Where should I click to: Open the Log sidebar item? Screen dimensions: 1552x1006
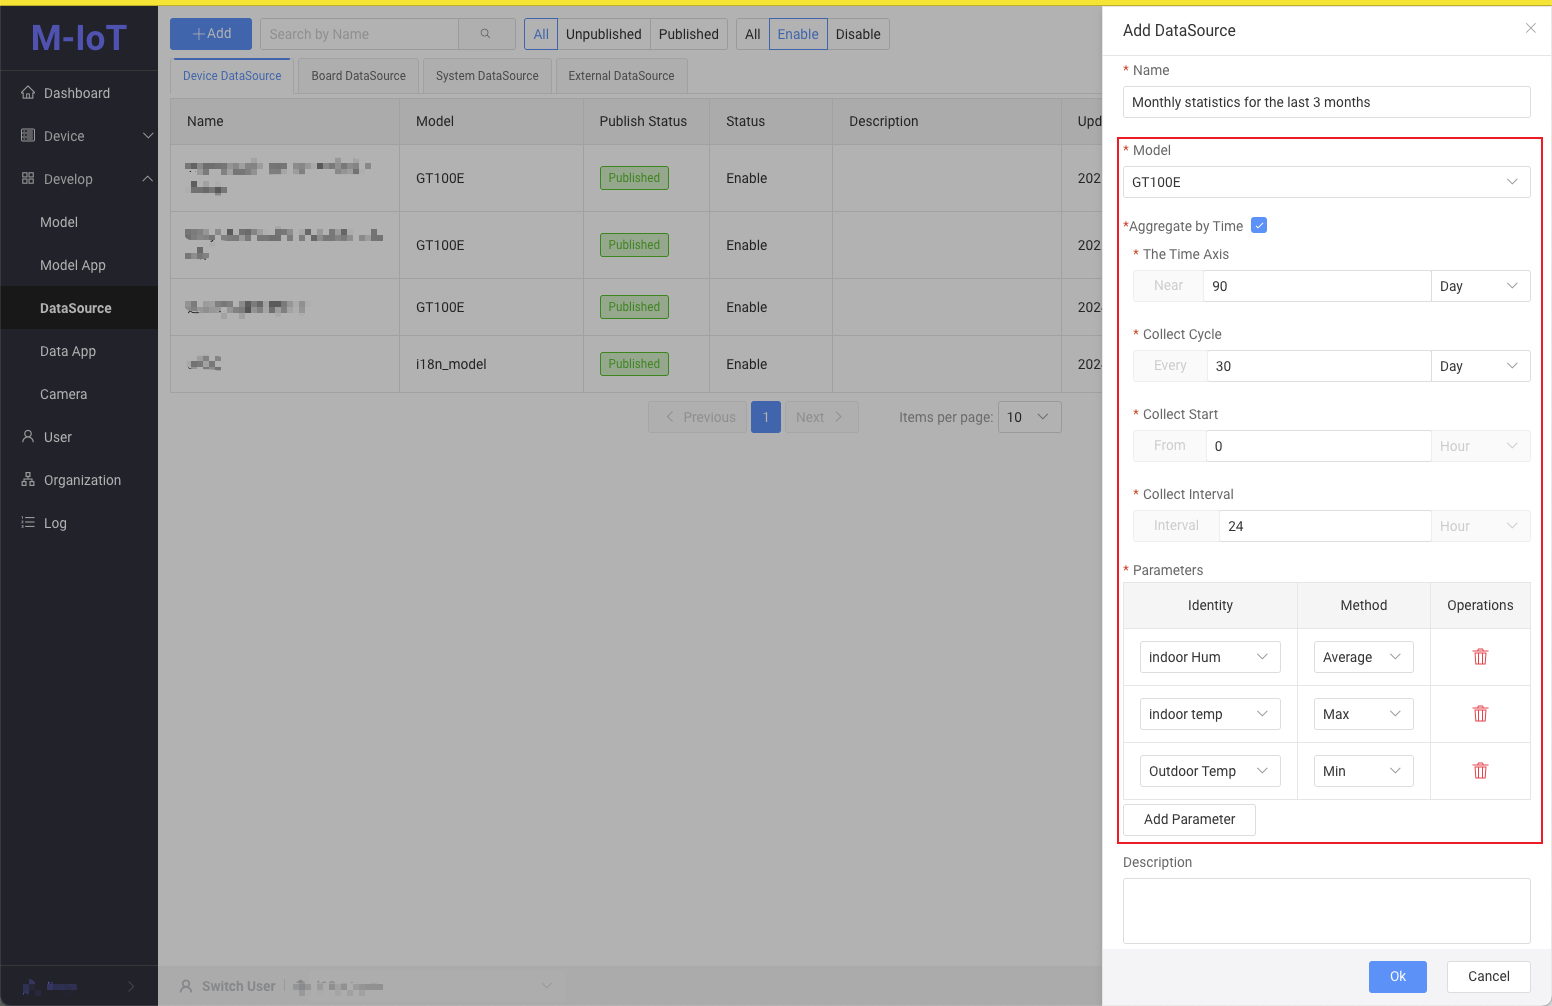(55, 523)
